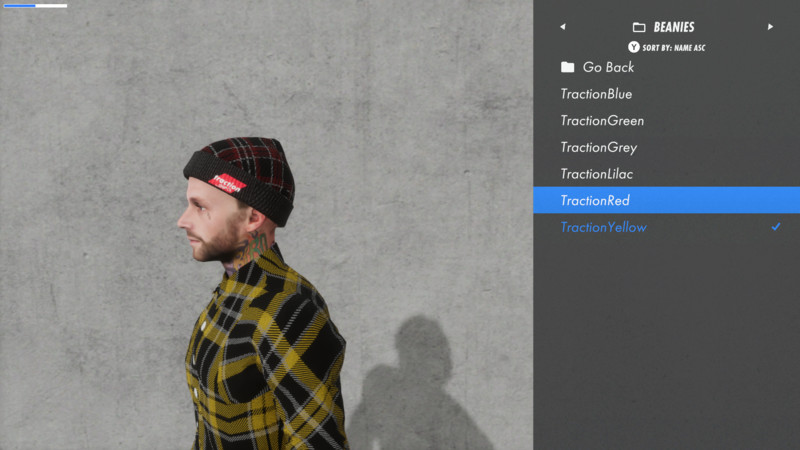
Task: Select the TractionBlue beanie
Action: 666,94
